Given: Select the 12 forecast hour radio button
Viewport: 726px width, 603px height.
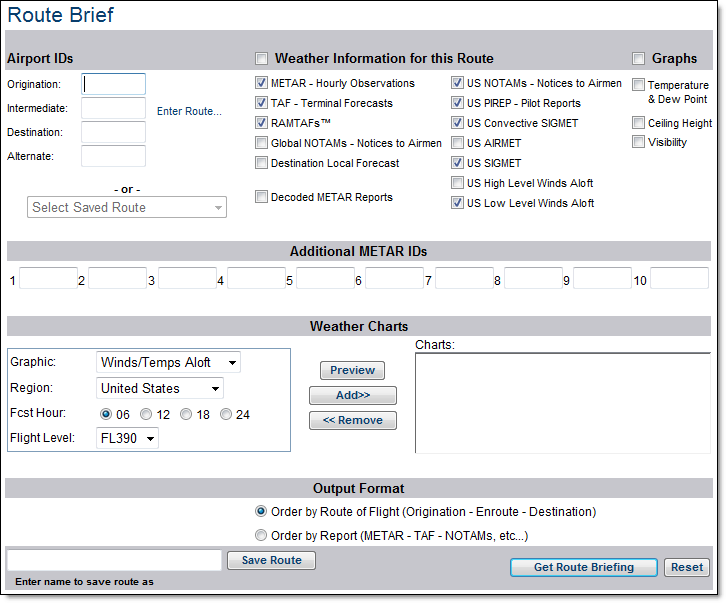Looking at the screenshot, I should point(146,414).
